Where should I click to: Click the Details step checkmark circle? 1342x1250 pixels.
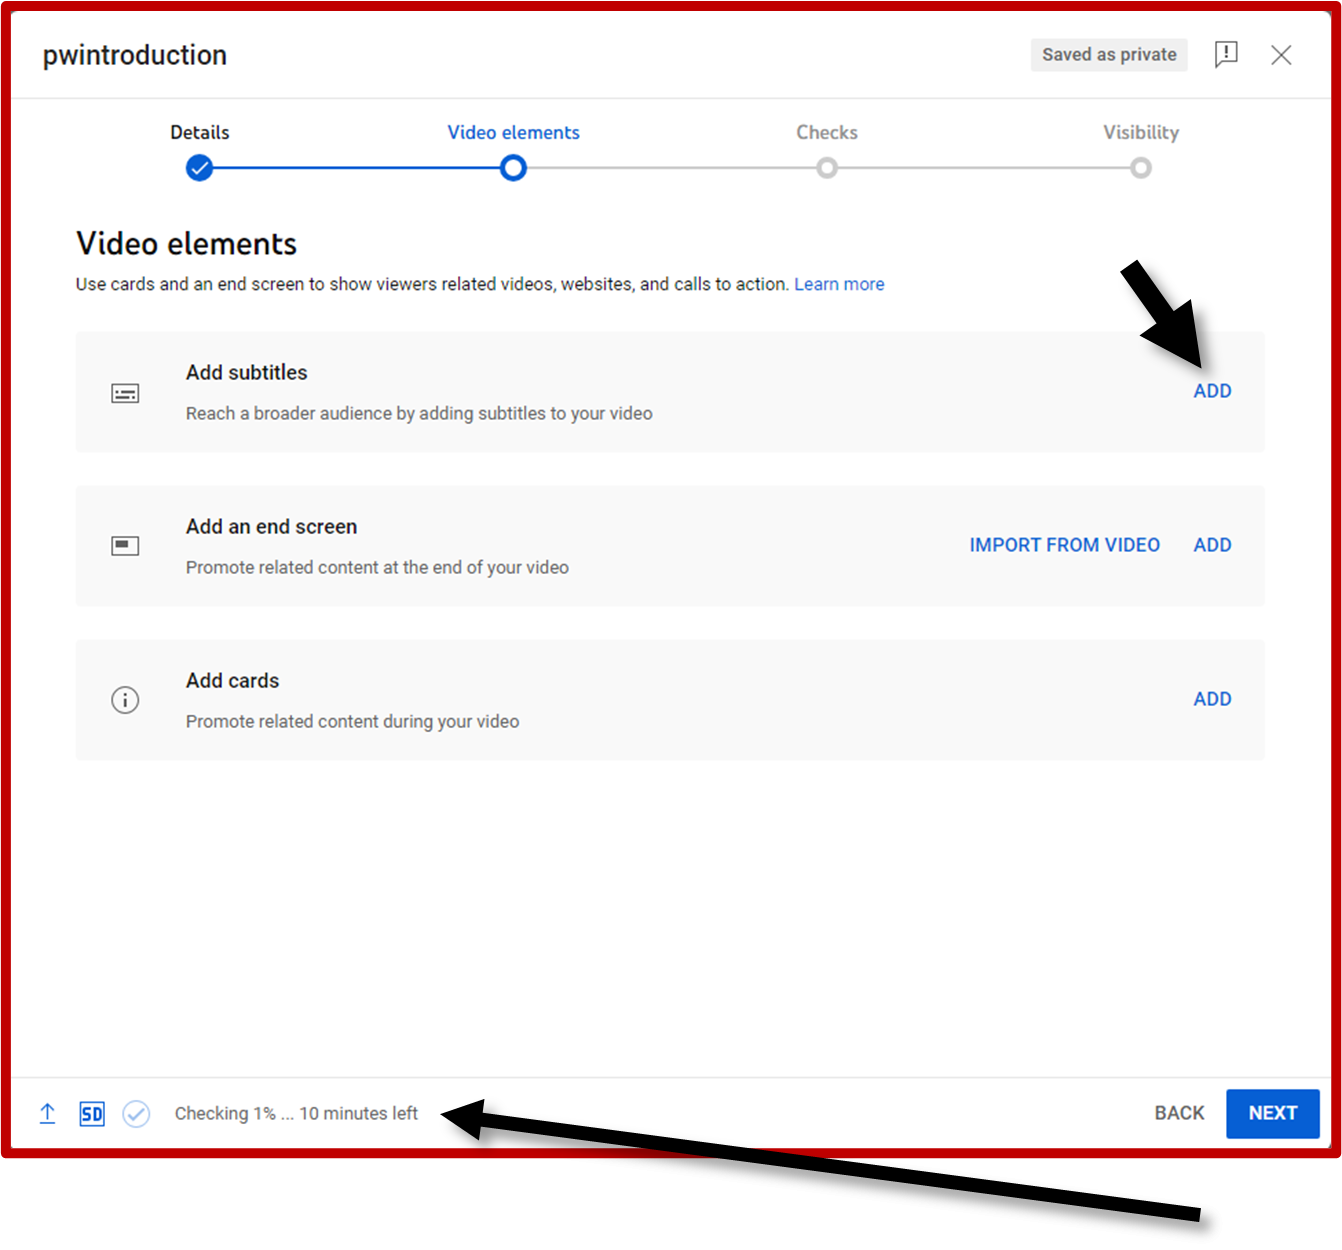point(200,168)
